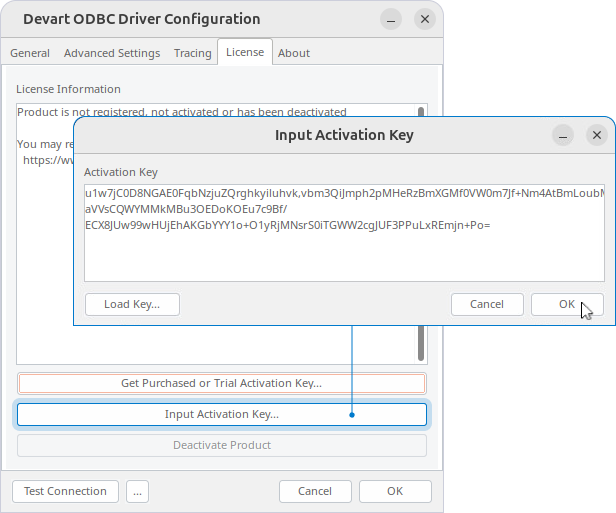Viewport: 616px width, 513px height.
Task: Click Get Purchased or Trial Activation Key button
Action: click(x=222, y=383)
